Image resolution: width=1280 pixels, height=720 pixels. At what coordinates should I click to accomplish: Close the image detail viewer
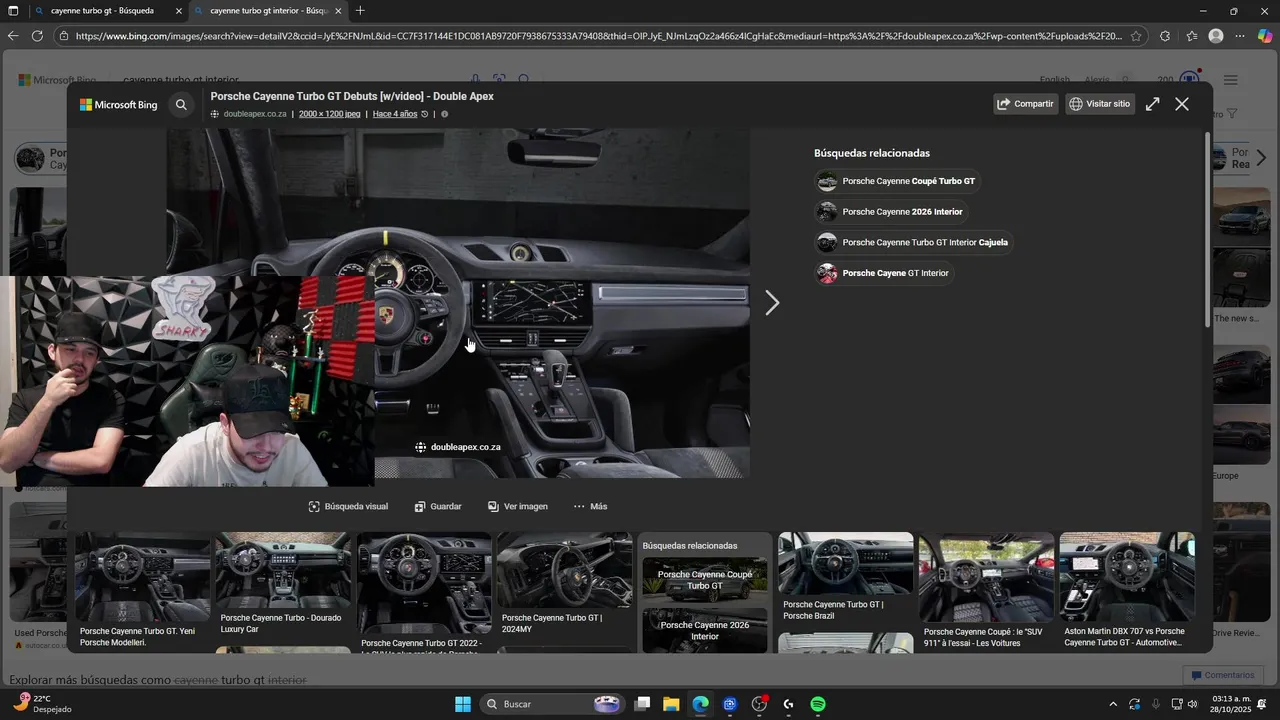tap(1182, 104)
